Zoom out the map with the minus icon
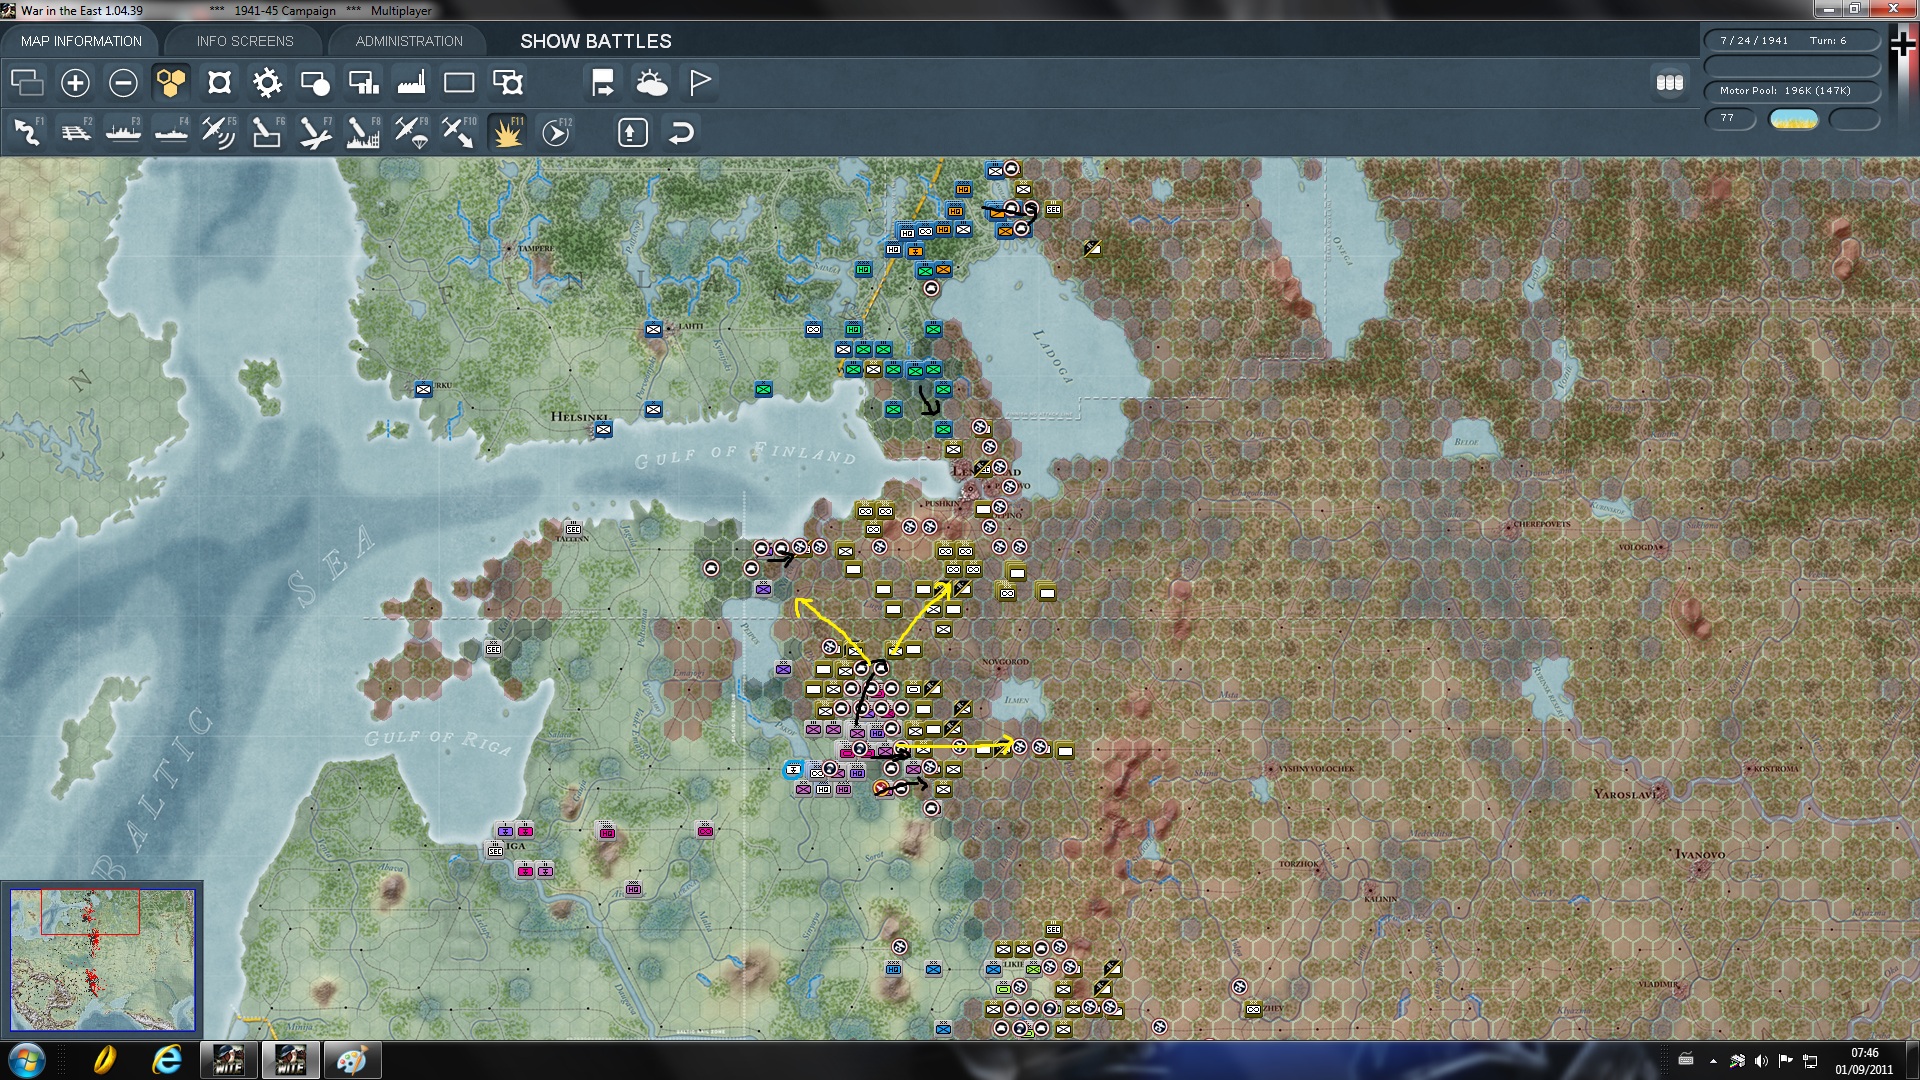 [123, 83]
